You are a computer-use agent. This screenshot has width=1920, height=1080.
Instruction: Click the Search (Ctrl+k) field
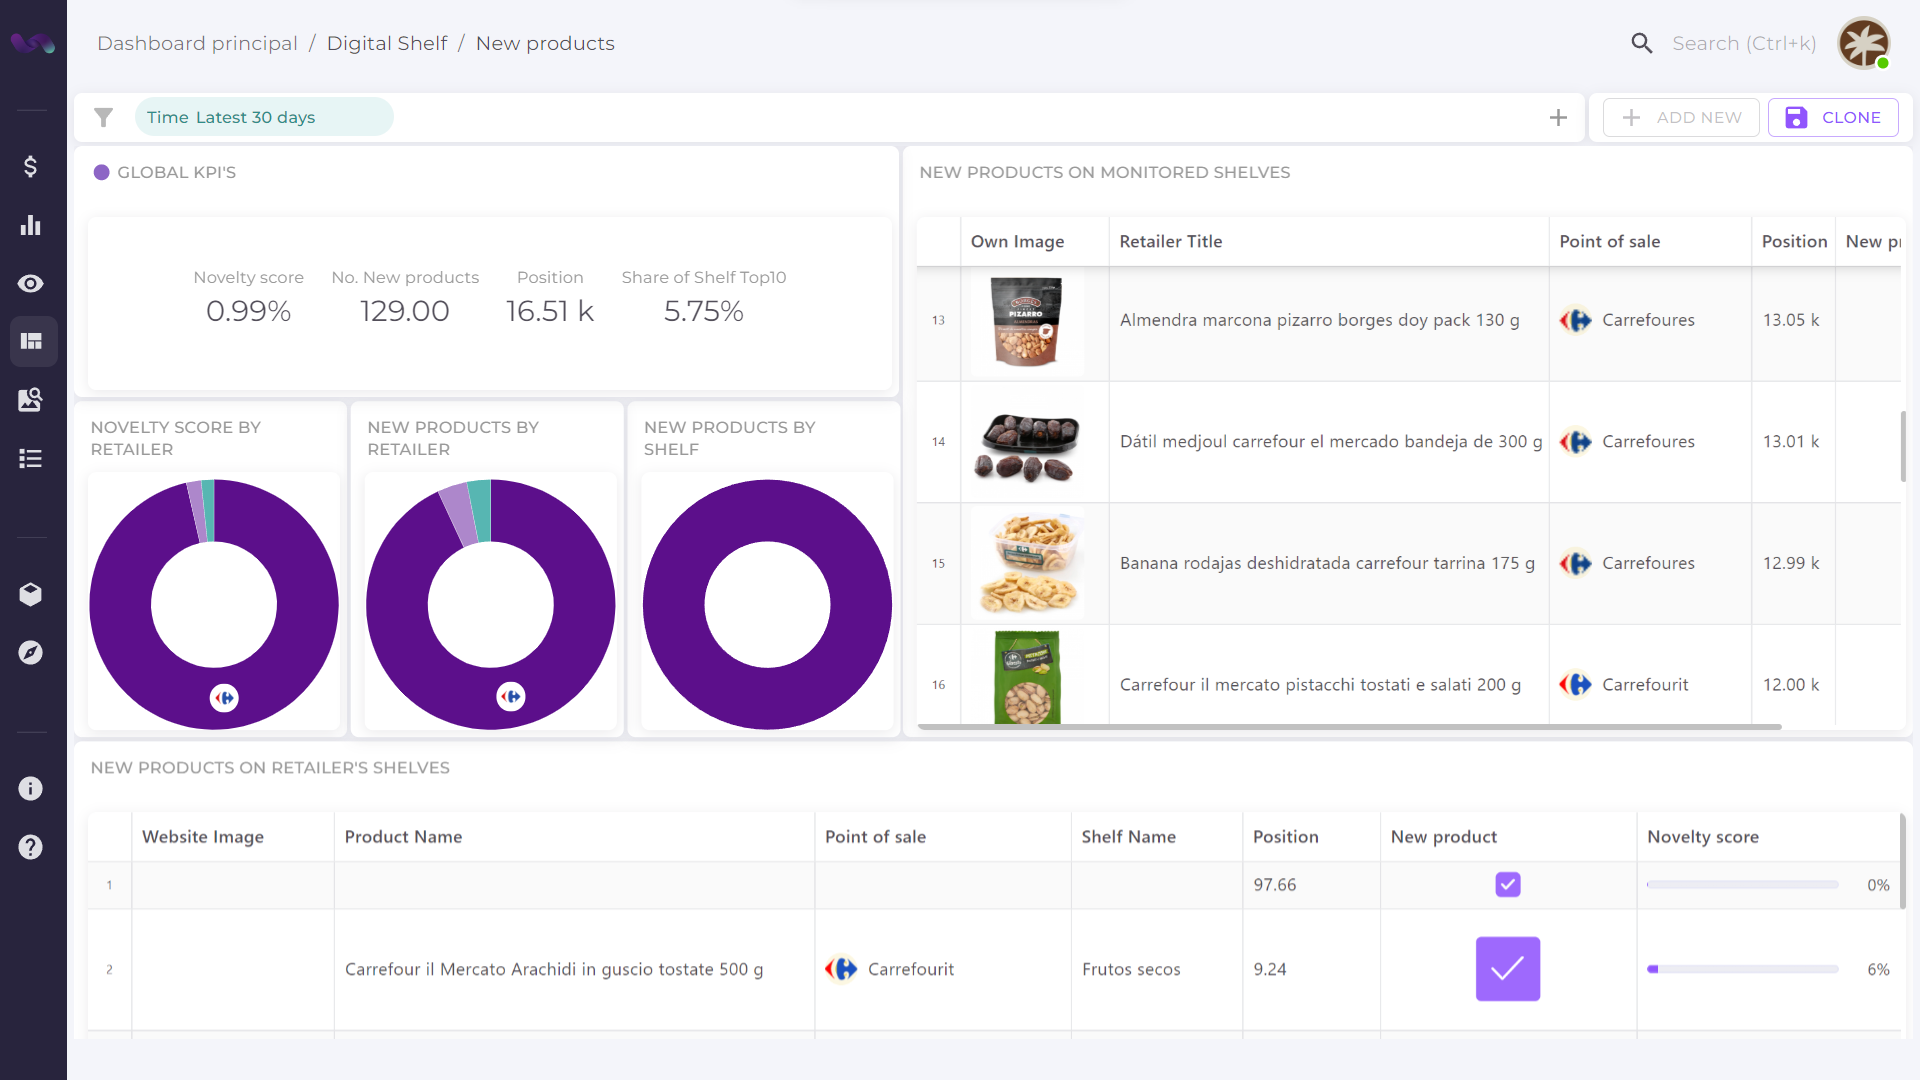pos(1743,43)
